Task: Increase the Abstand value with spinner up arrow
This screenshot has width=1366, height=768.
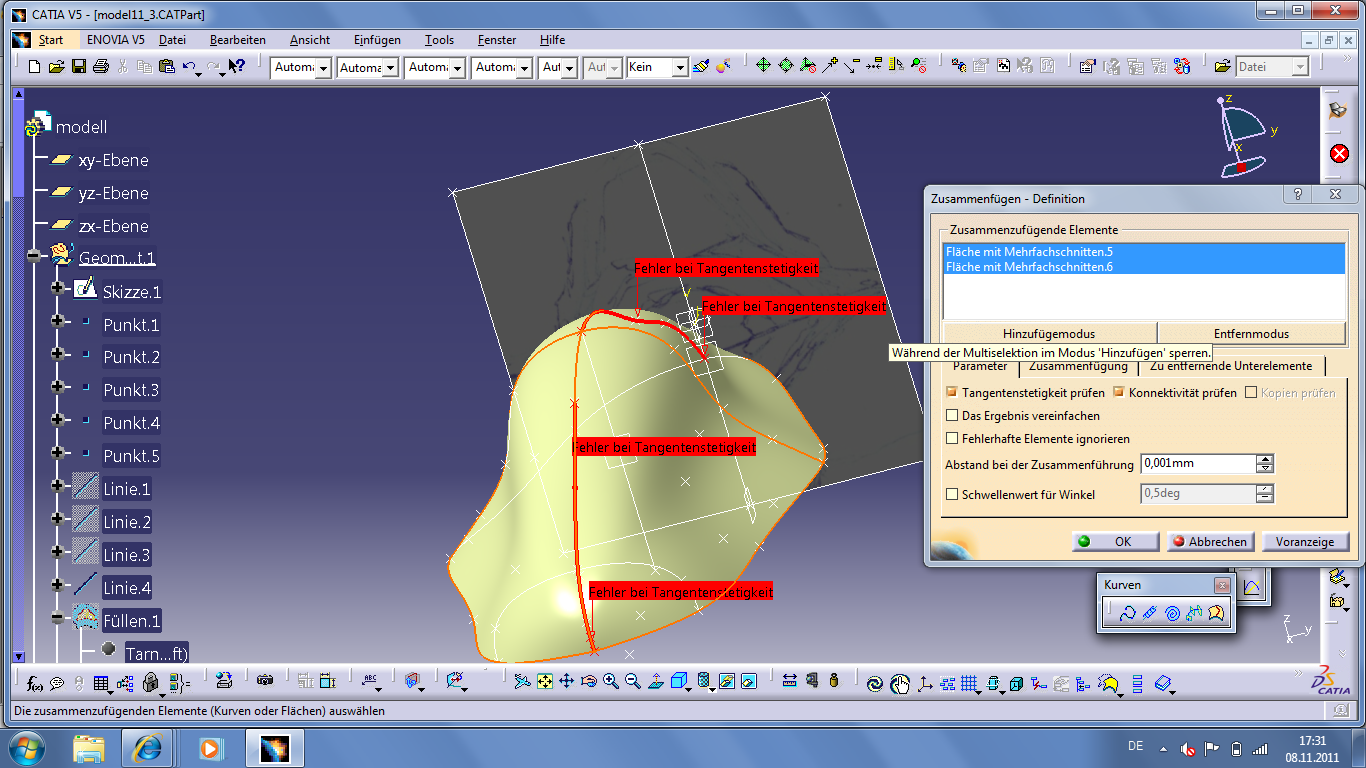Action: click(1265, 459)
